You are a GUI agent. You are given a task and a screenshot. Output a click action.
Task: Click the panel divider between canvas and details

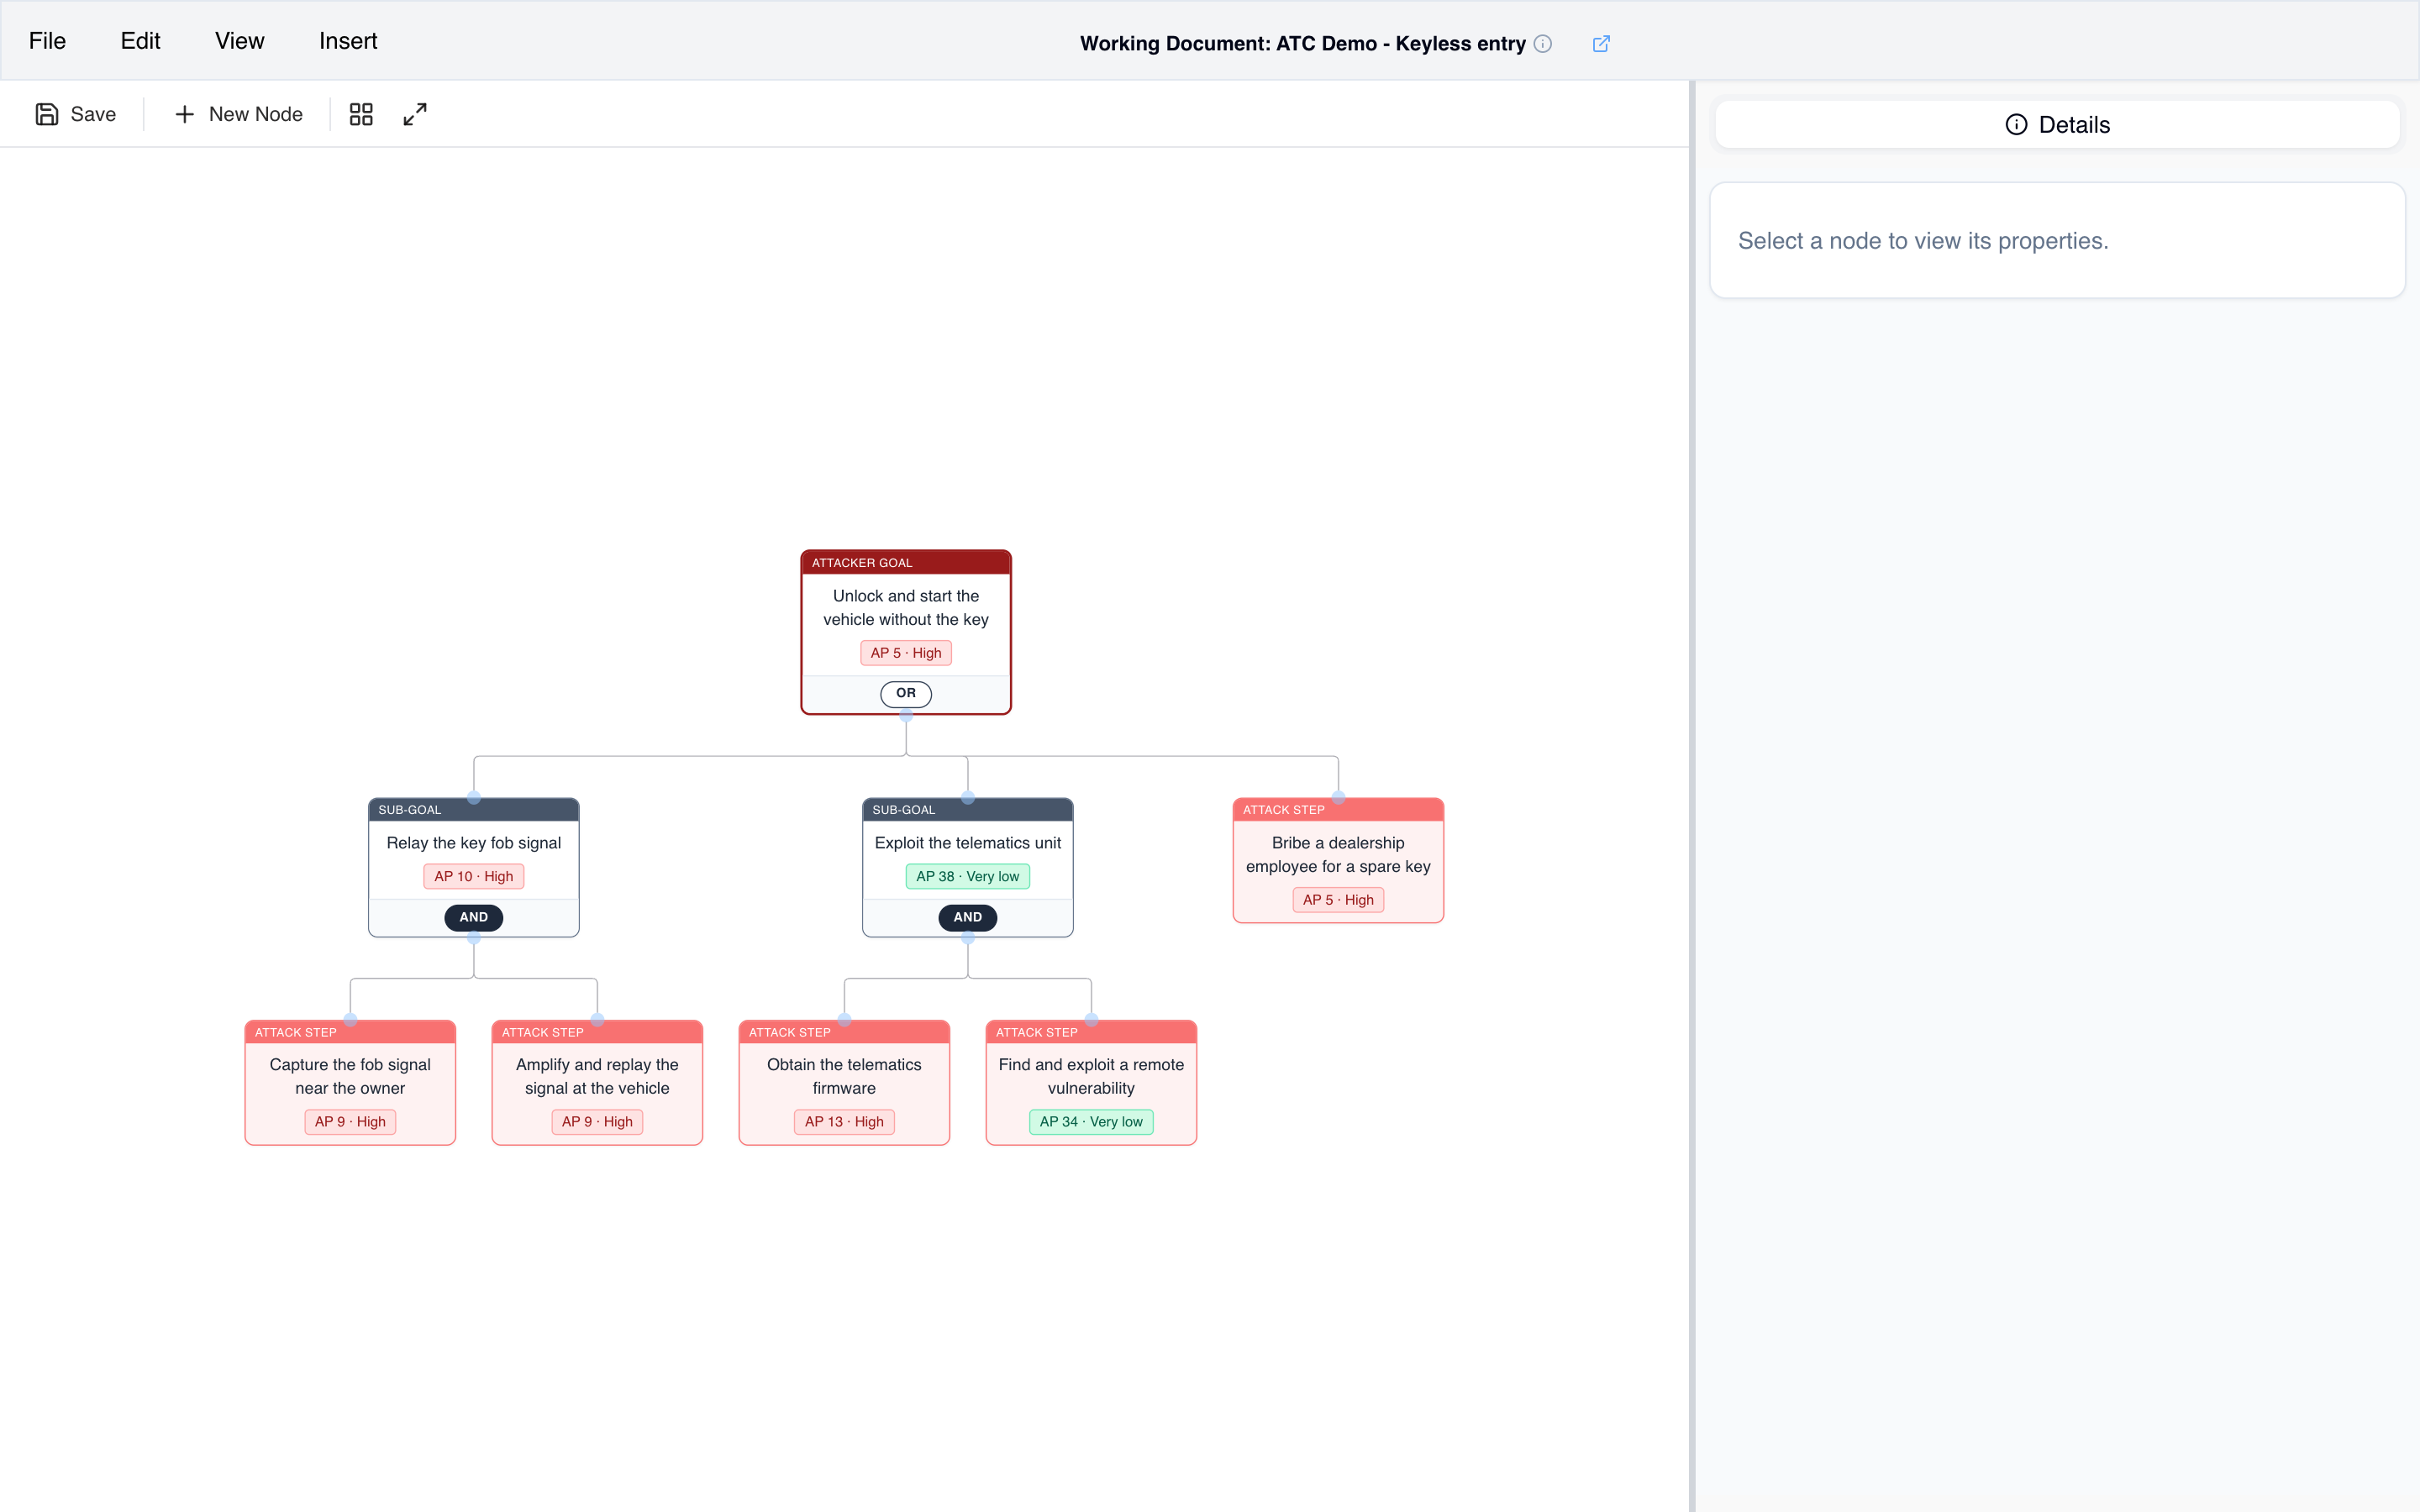(1692, 796)
